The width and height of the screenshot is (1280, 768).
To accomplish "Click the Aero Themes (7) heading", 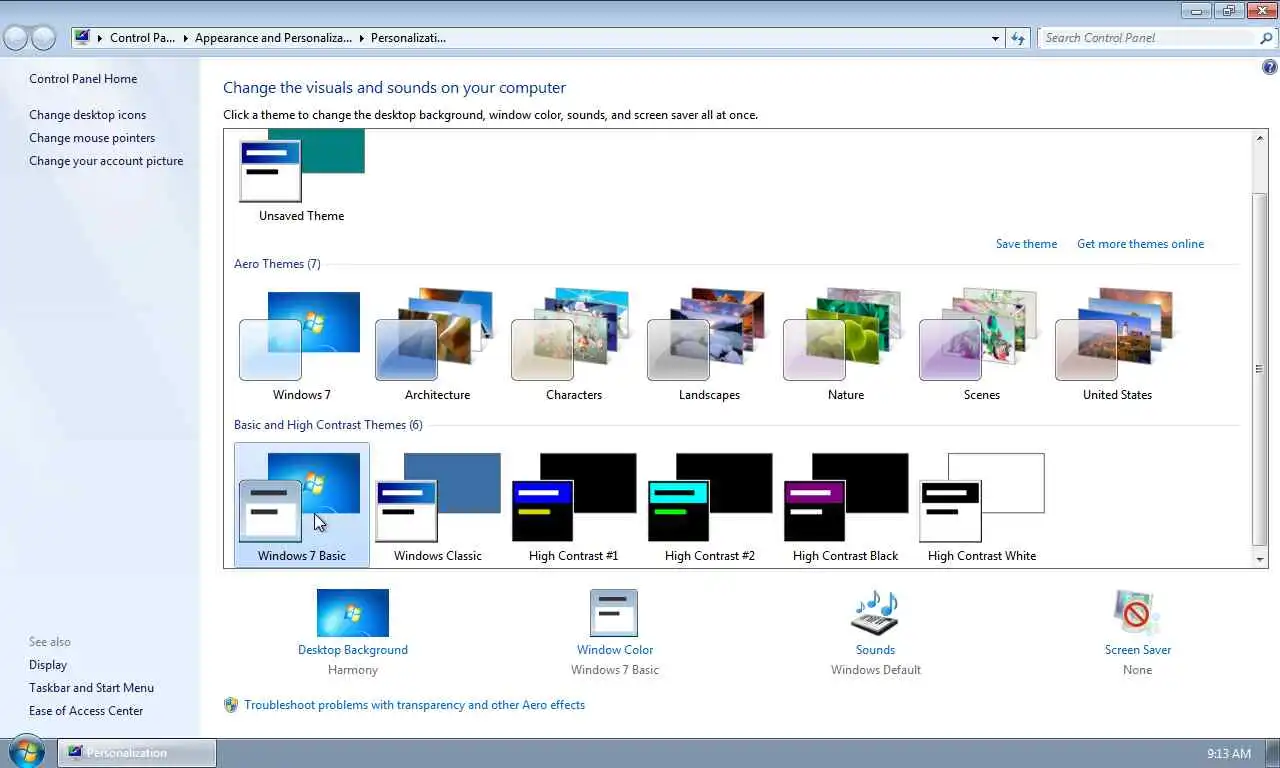I will [x=277, y=264].
